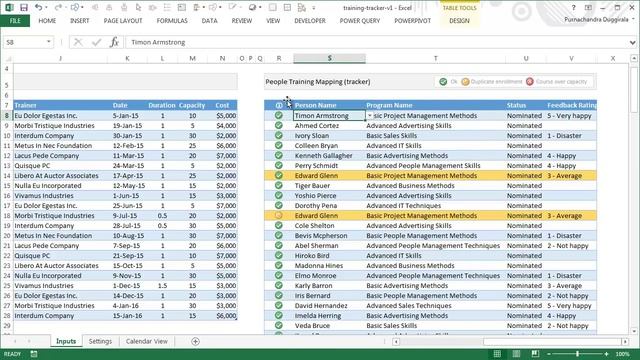Click the horizontal scrollbar thumb
Screen dimensions: 640x360
(552, 341)
